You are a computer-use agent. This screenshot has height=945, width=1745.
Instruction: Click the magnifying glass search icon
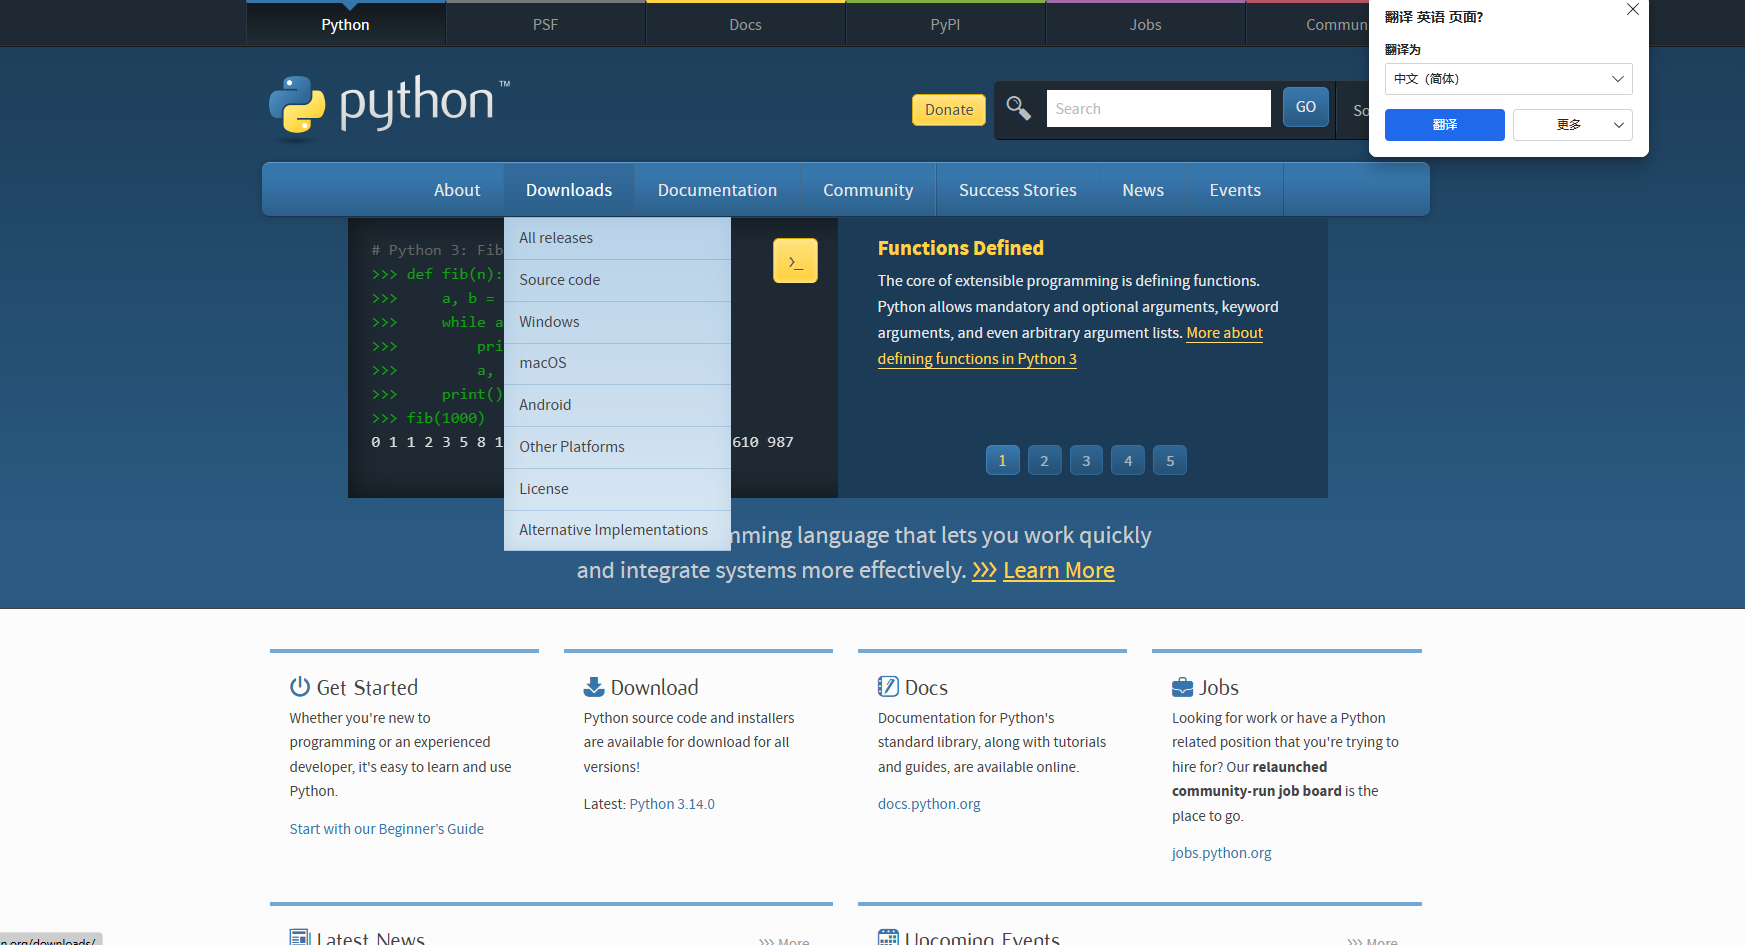tap(1018, 108)
